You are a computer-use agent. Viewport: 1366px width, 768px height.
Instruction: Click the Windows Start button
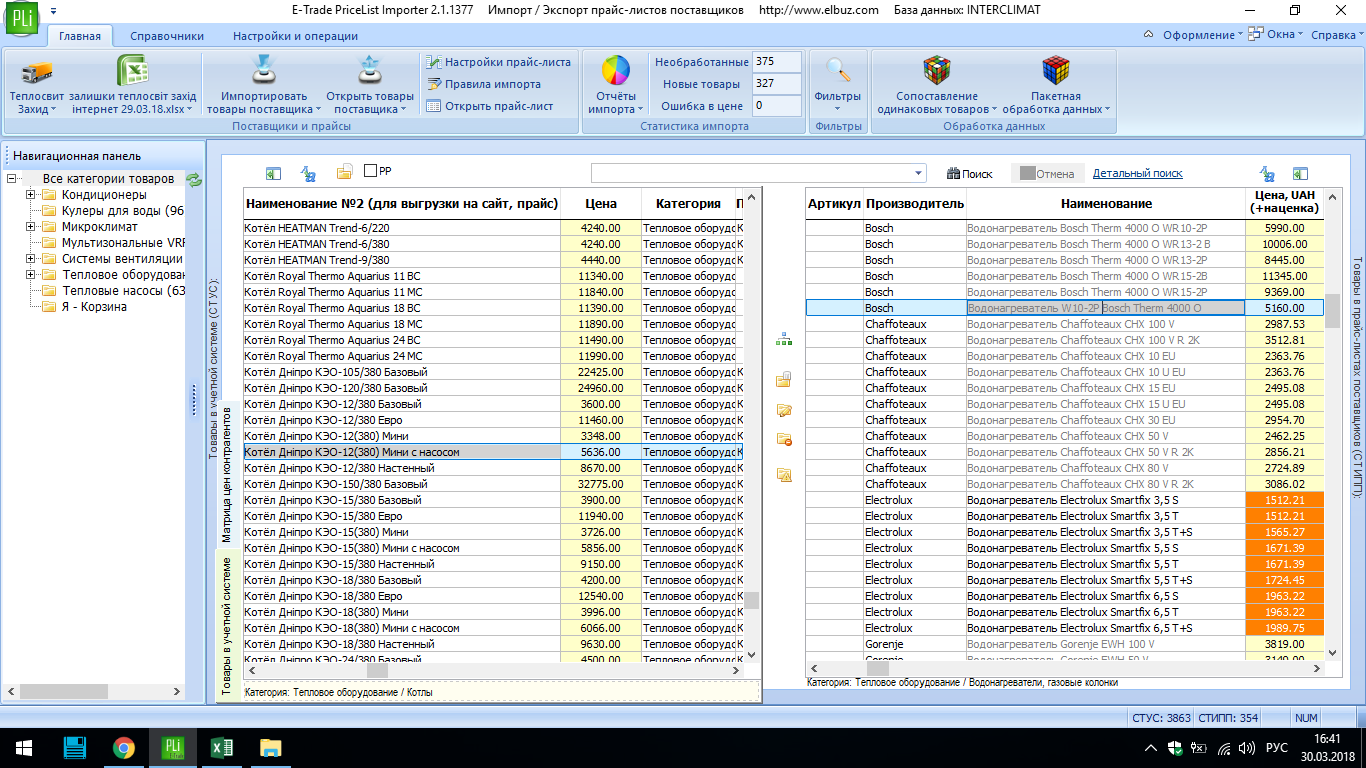point(24,748)
